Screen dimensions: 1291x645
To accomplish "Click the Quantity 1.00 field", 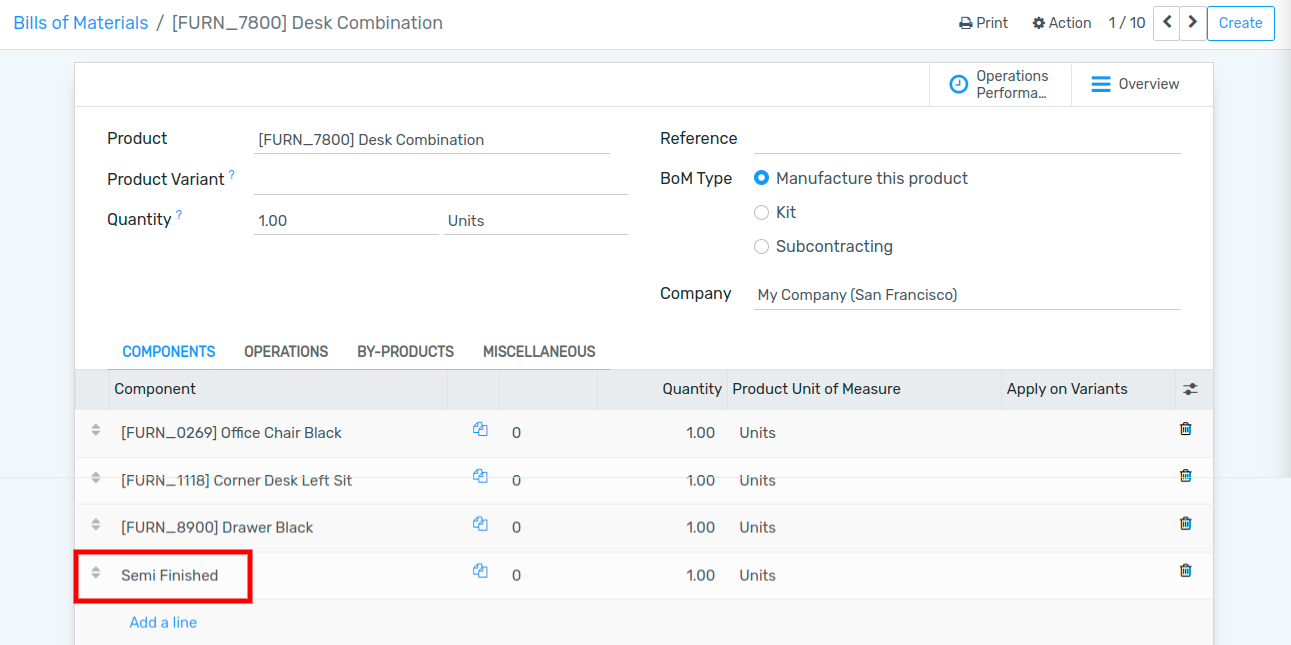I will tap(346, 221).
